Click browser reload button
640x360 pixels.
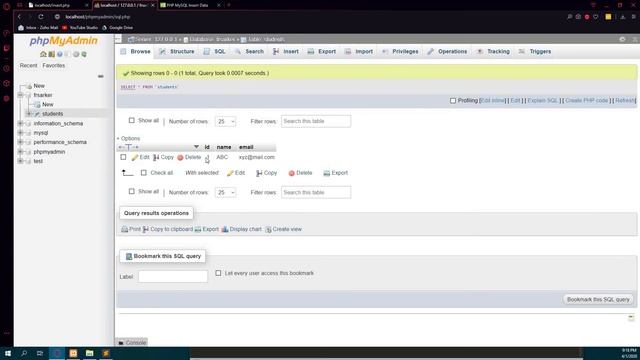pos(41,17)
